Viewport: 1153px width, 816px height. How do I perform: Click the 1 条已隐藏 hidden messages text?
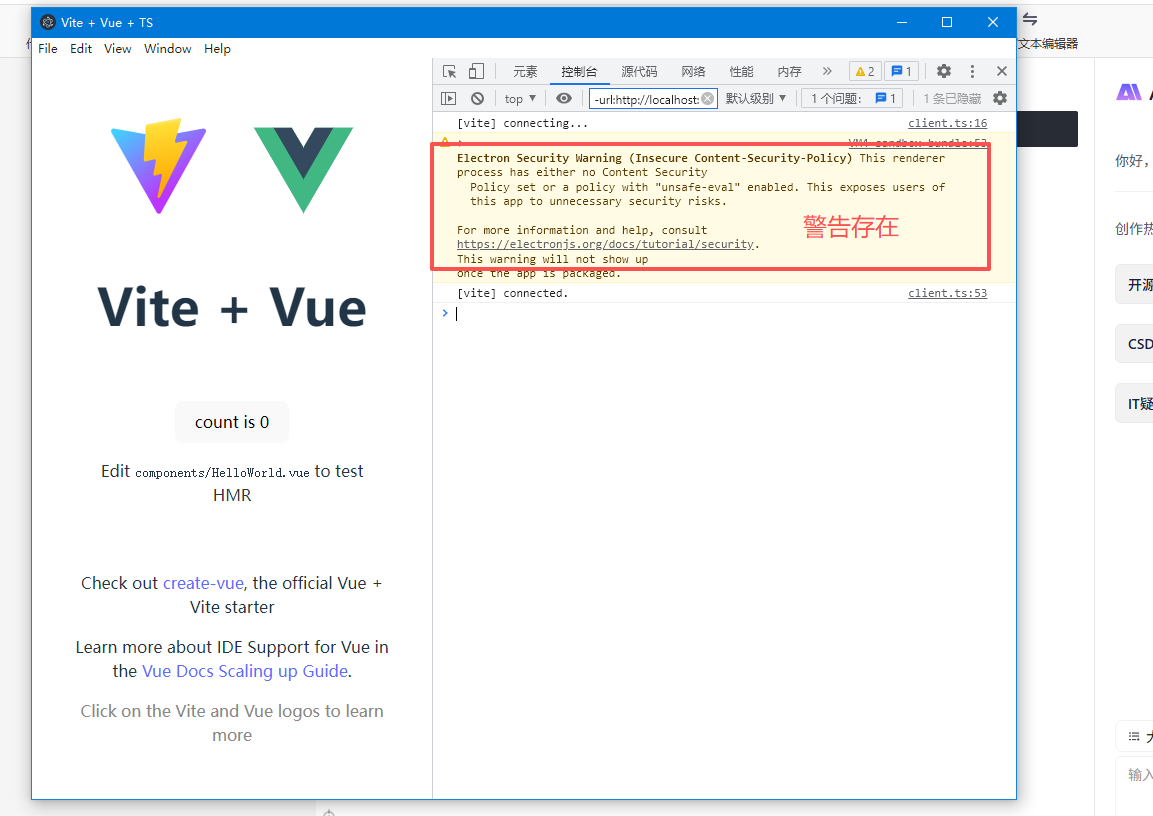click(952, 99)
